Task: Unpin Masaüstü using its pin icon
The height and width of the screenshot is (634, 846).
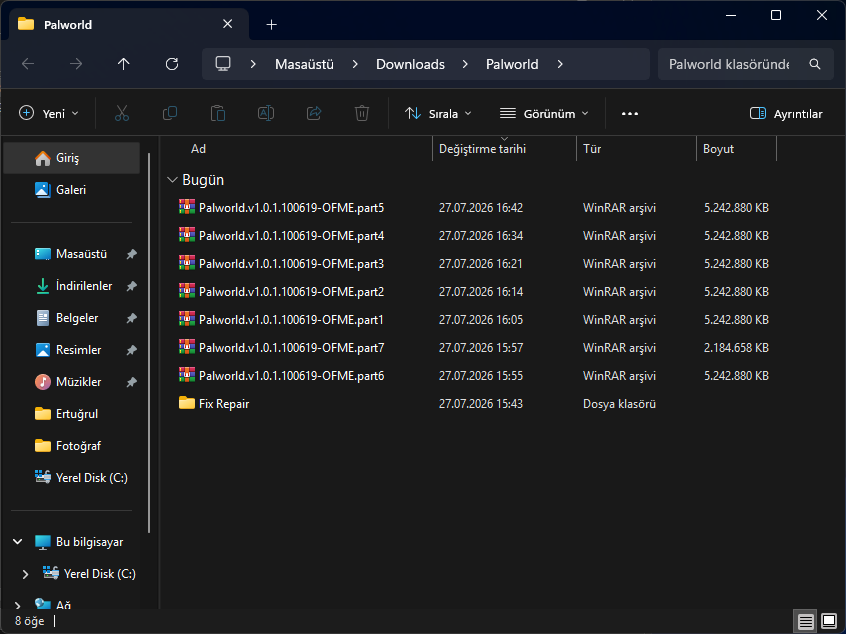Action: point(131,254)
